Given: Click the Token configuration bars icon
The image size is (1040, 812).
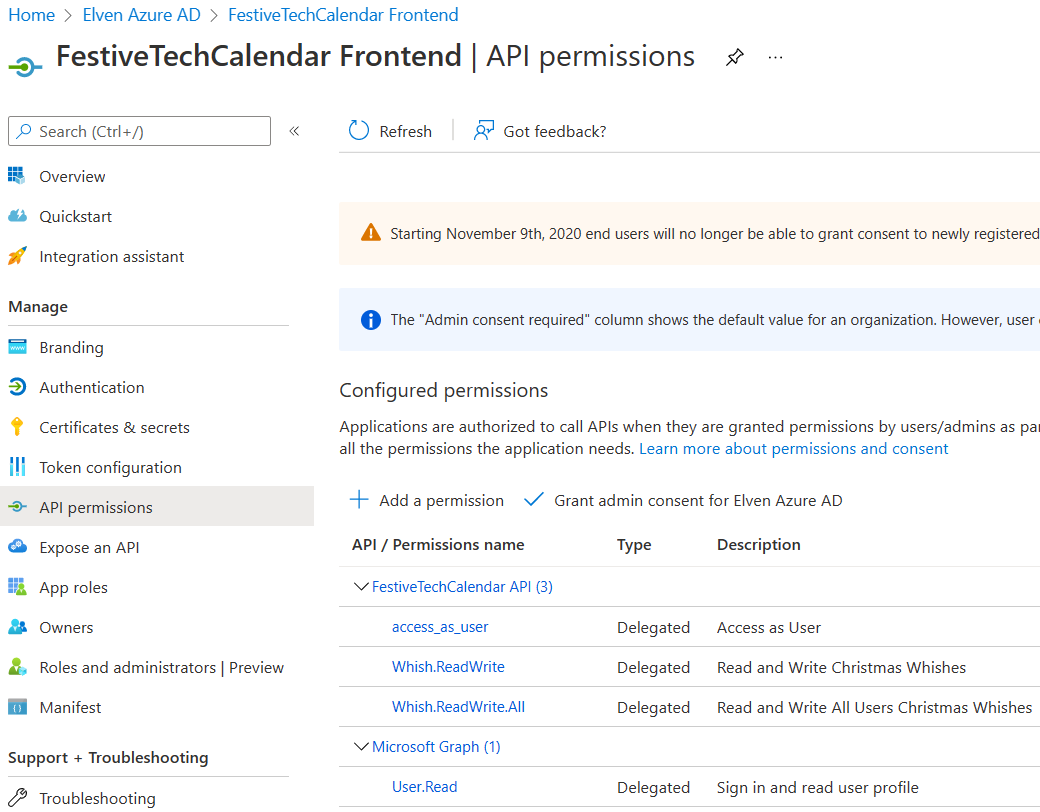Looking at the screenshot, I should pos(17,466).
